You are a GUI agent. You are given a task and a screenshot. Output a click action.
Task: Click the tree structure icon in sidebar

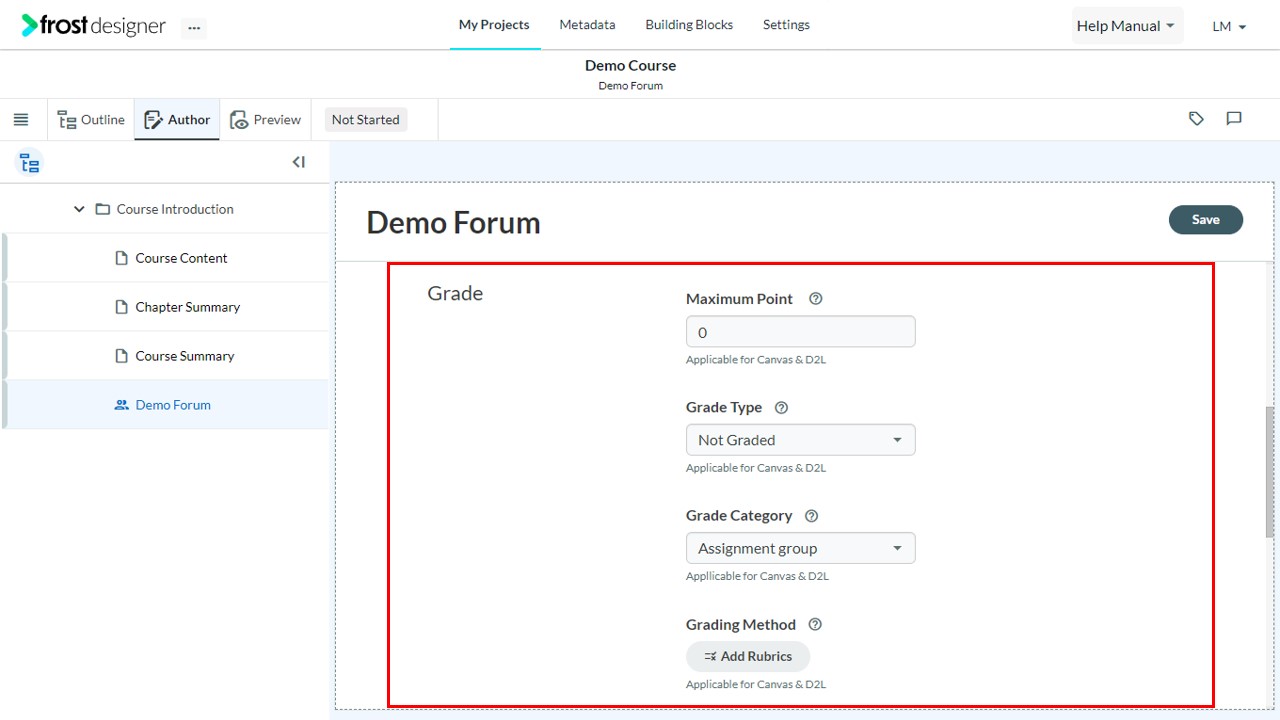coord(30,163)
